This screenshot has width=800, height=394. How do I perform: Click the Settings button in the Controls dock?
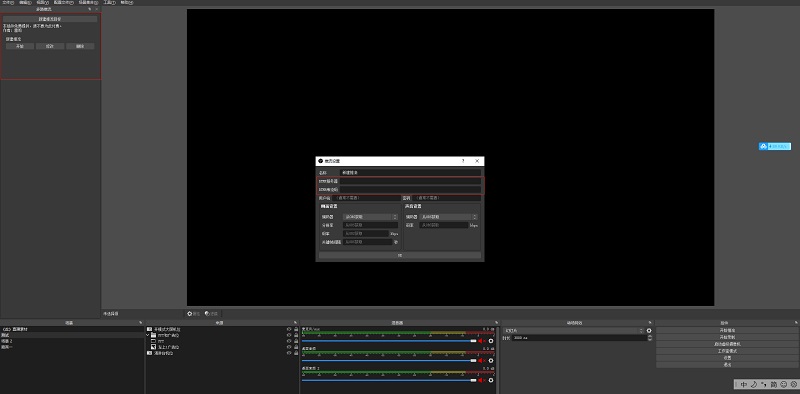click(727, 358)
